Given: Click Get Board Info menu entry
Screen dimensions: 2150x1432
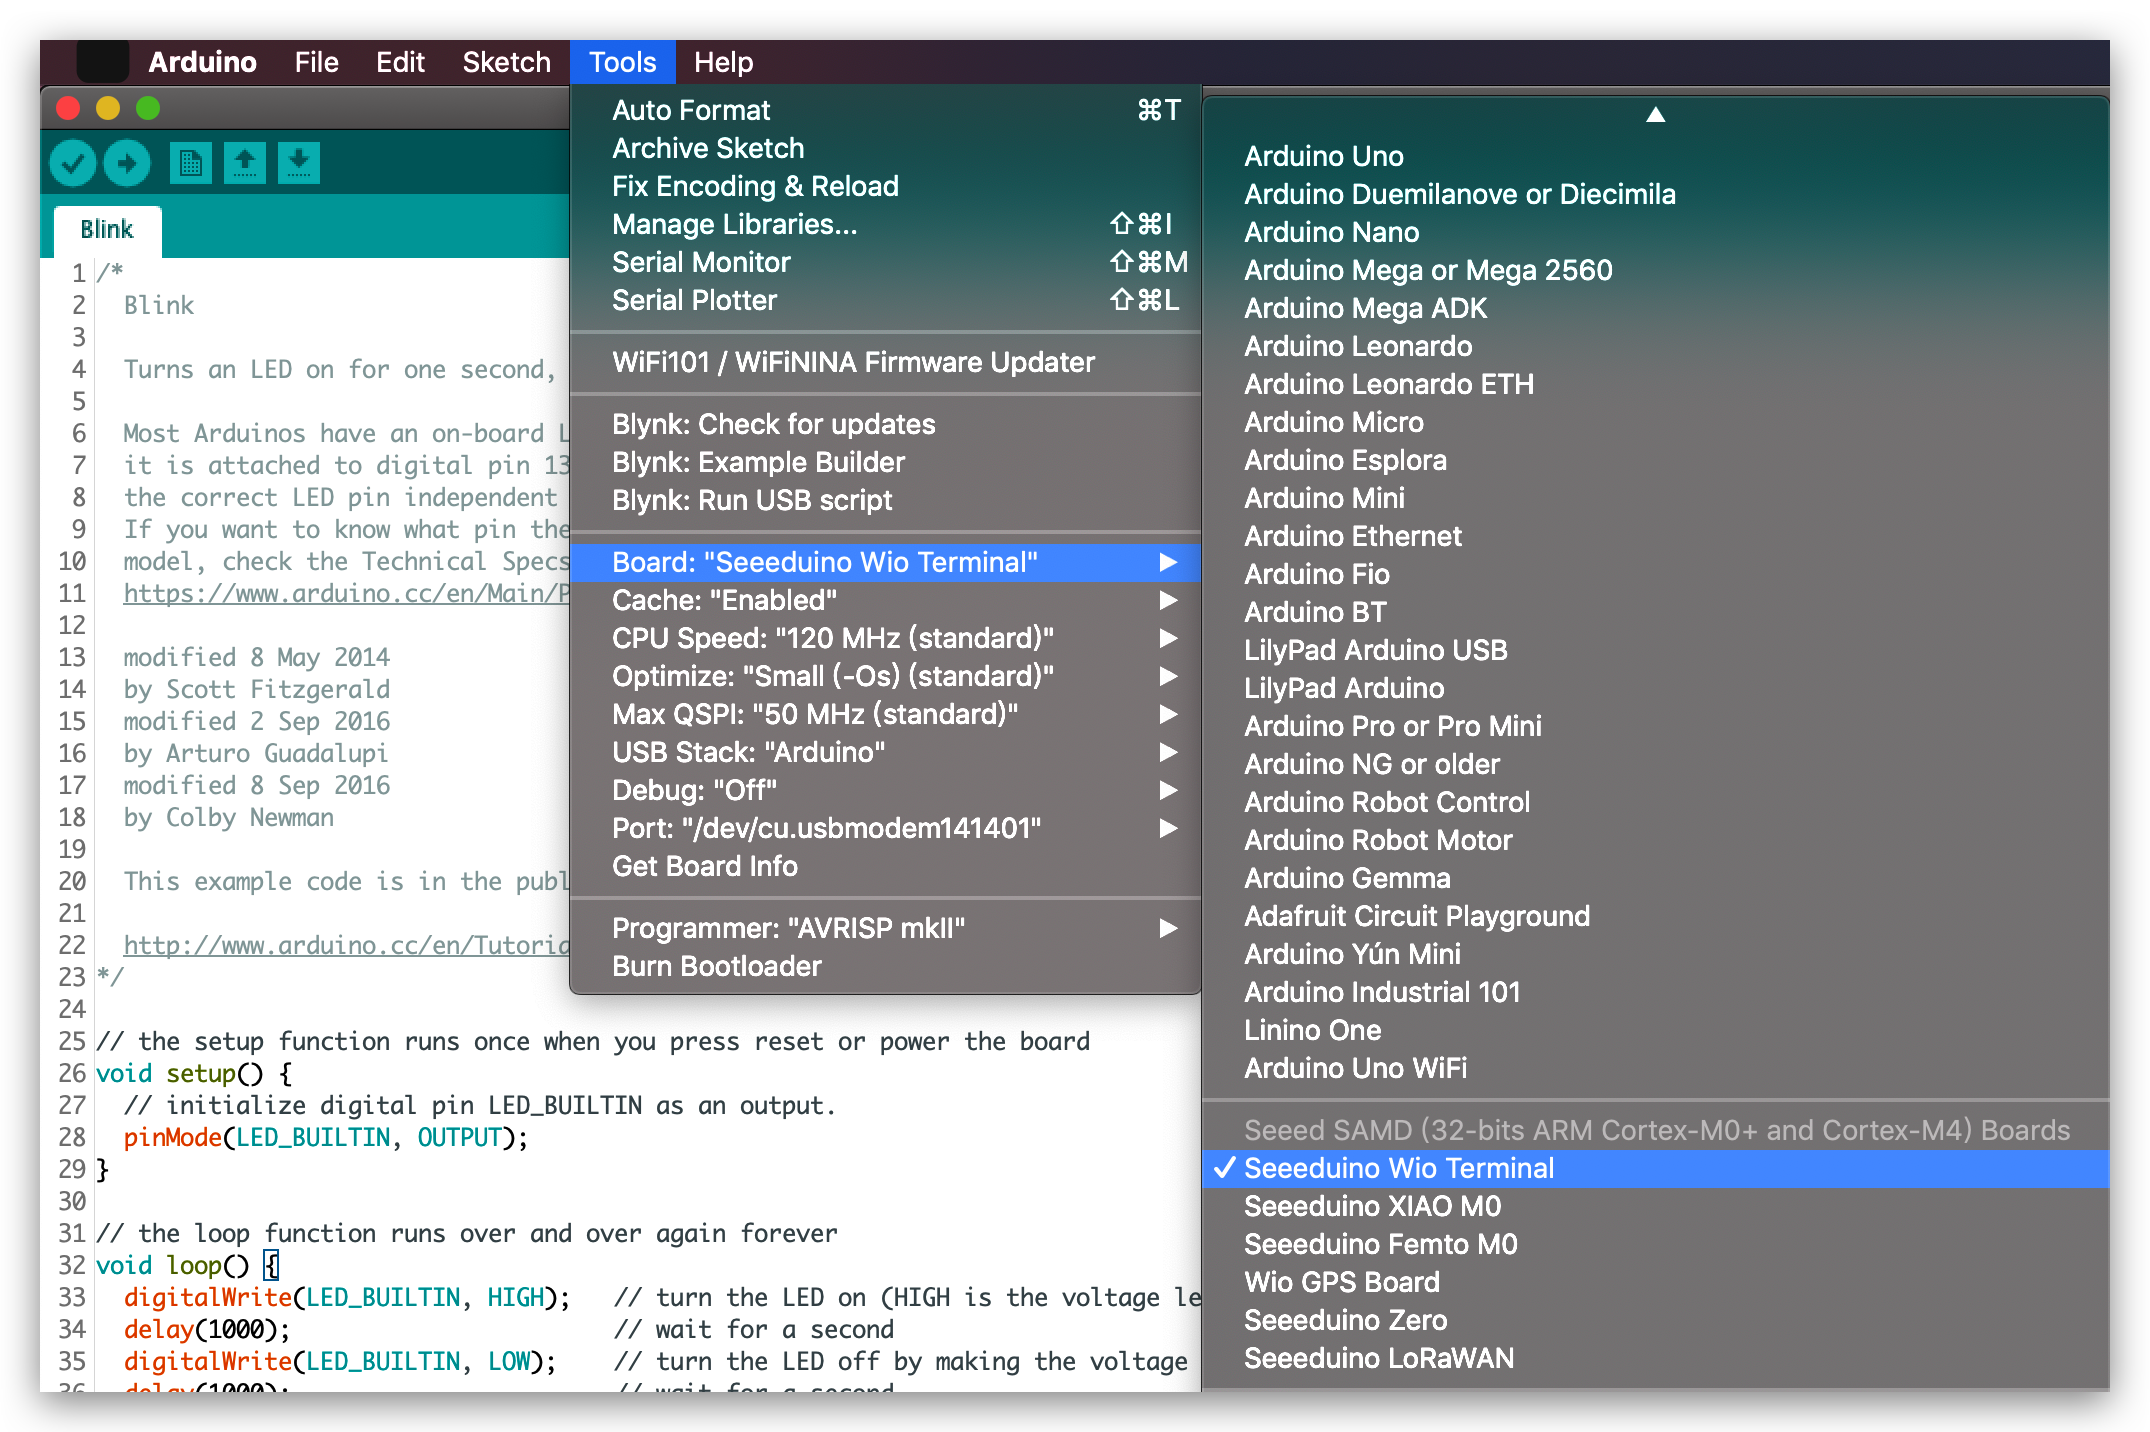Looking at the screenshot, I should [704, 866].
